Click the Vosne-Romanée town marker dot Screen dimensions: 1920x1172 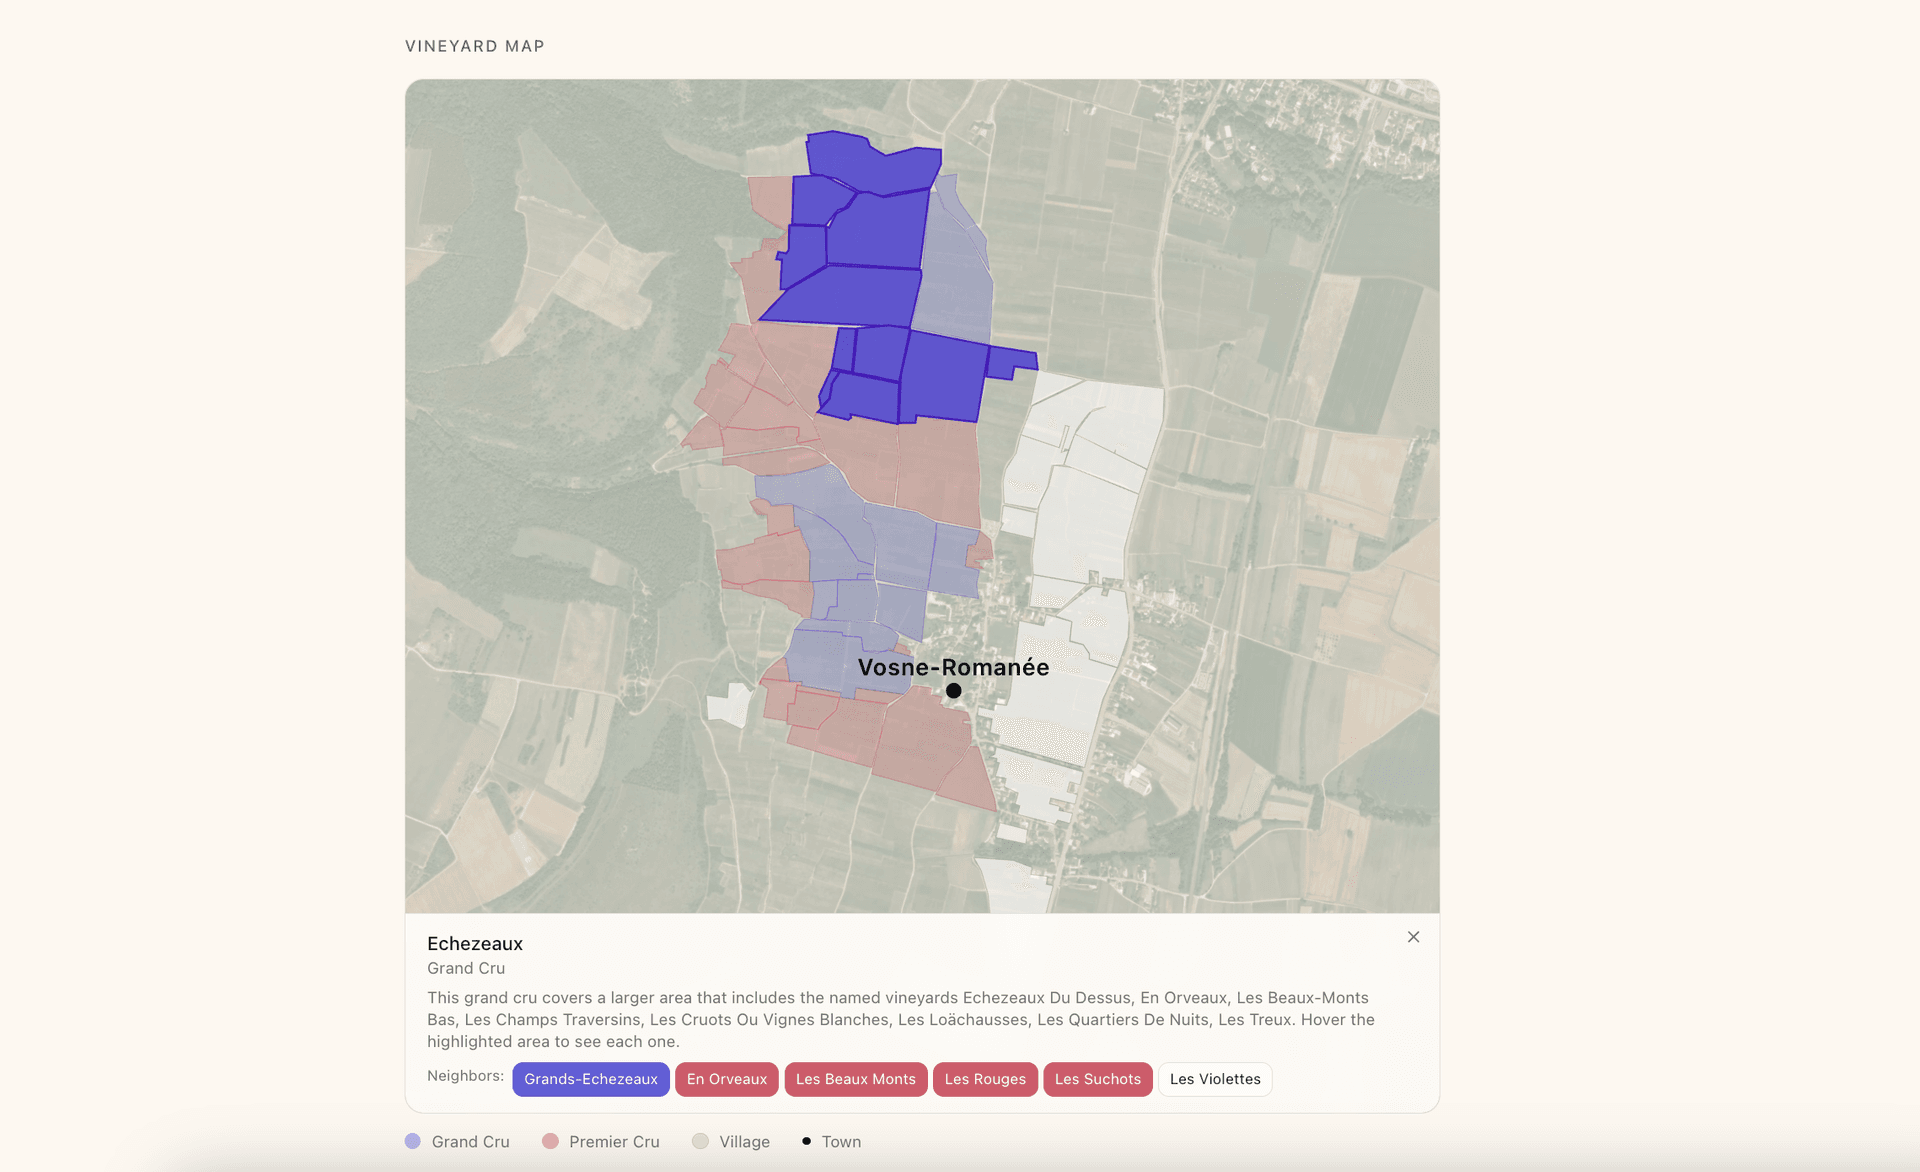click(x=955, y=689)
